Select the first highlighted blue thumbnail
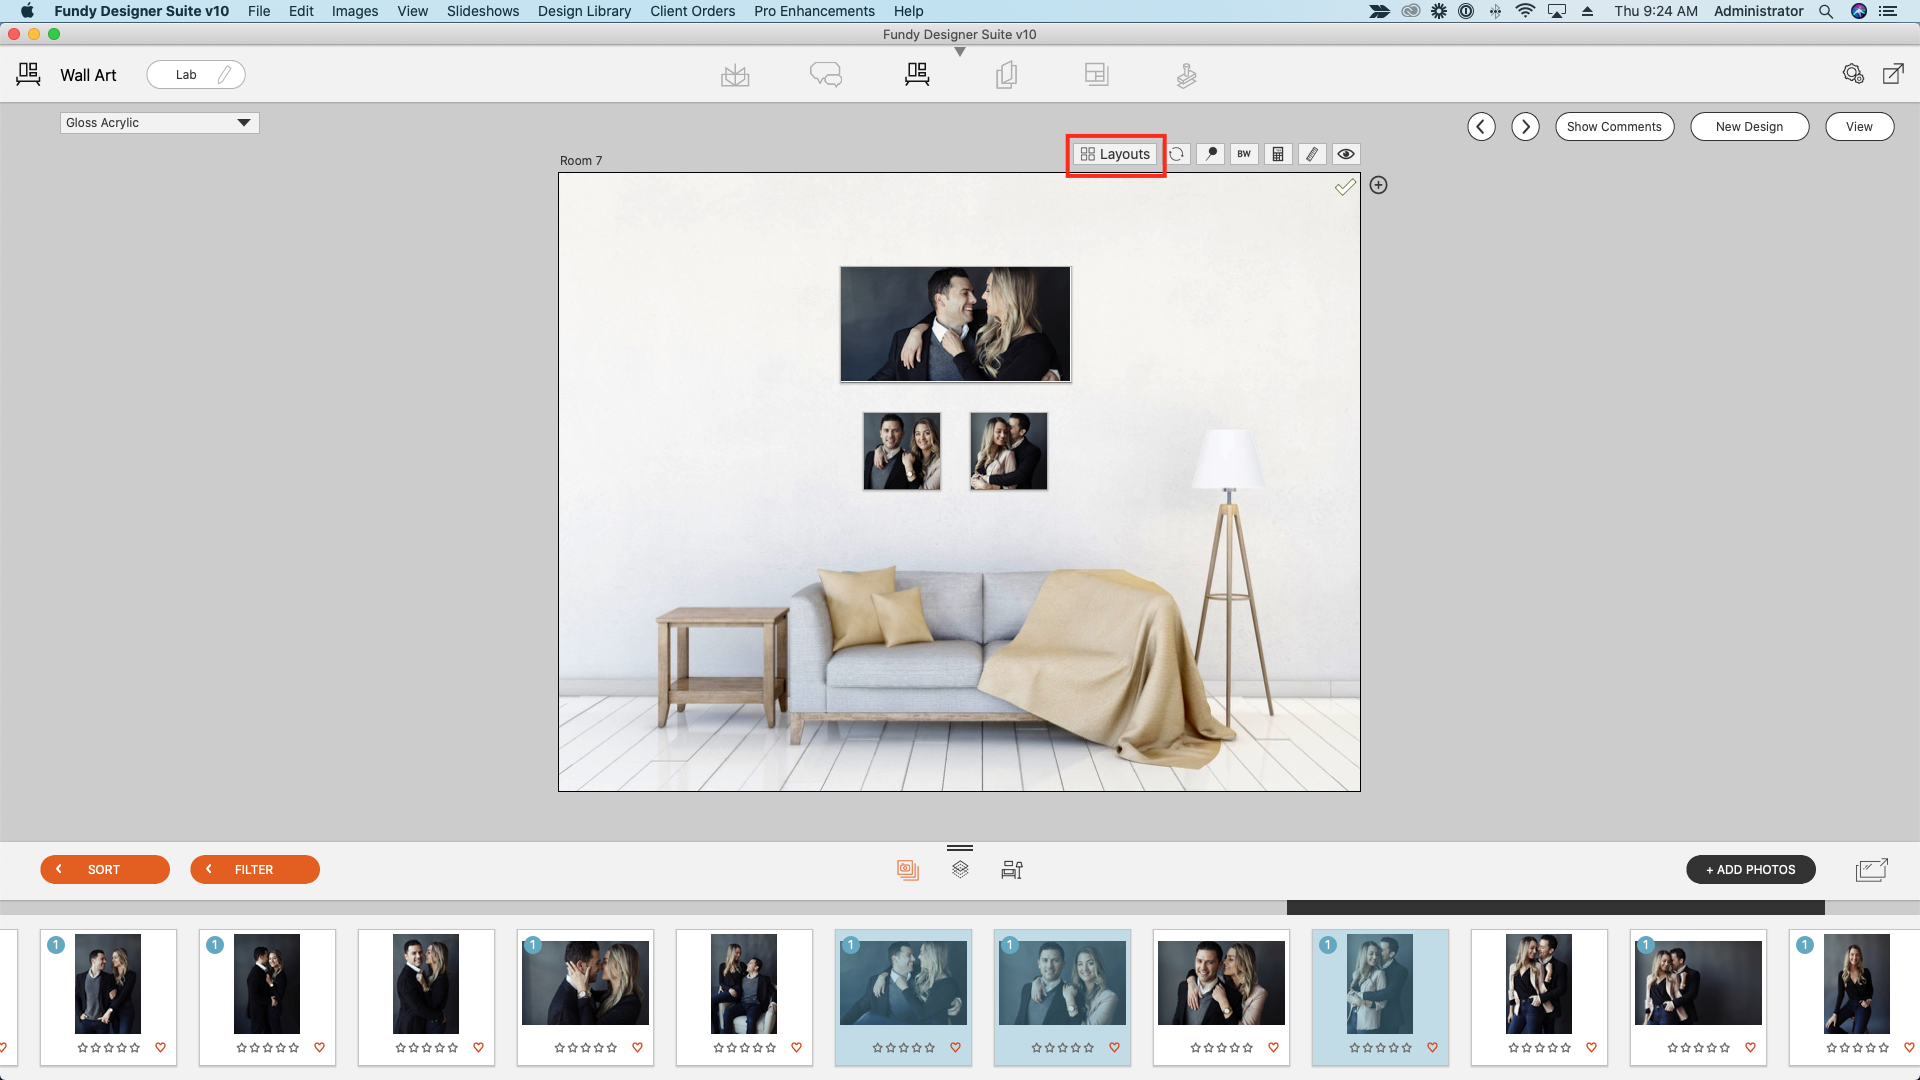The height and width of the screenshot is (1080, 1920). click(903, 997)
